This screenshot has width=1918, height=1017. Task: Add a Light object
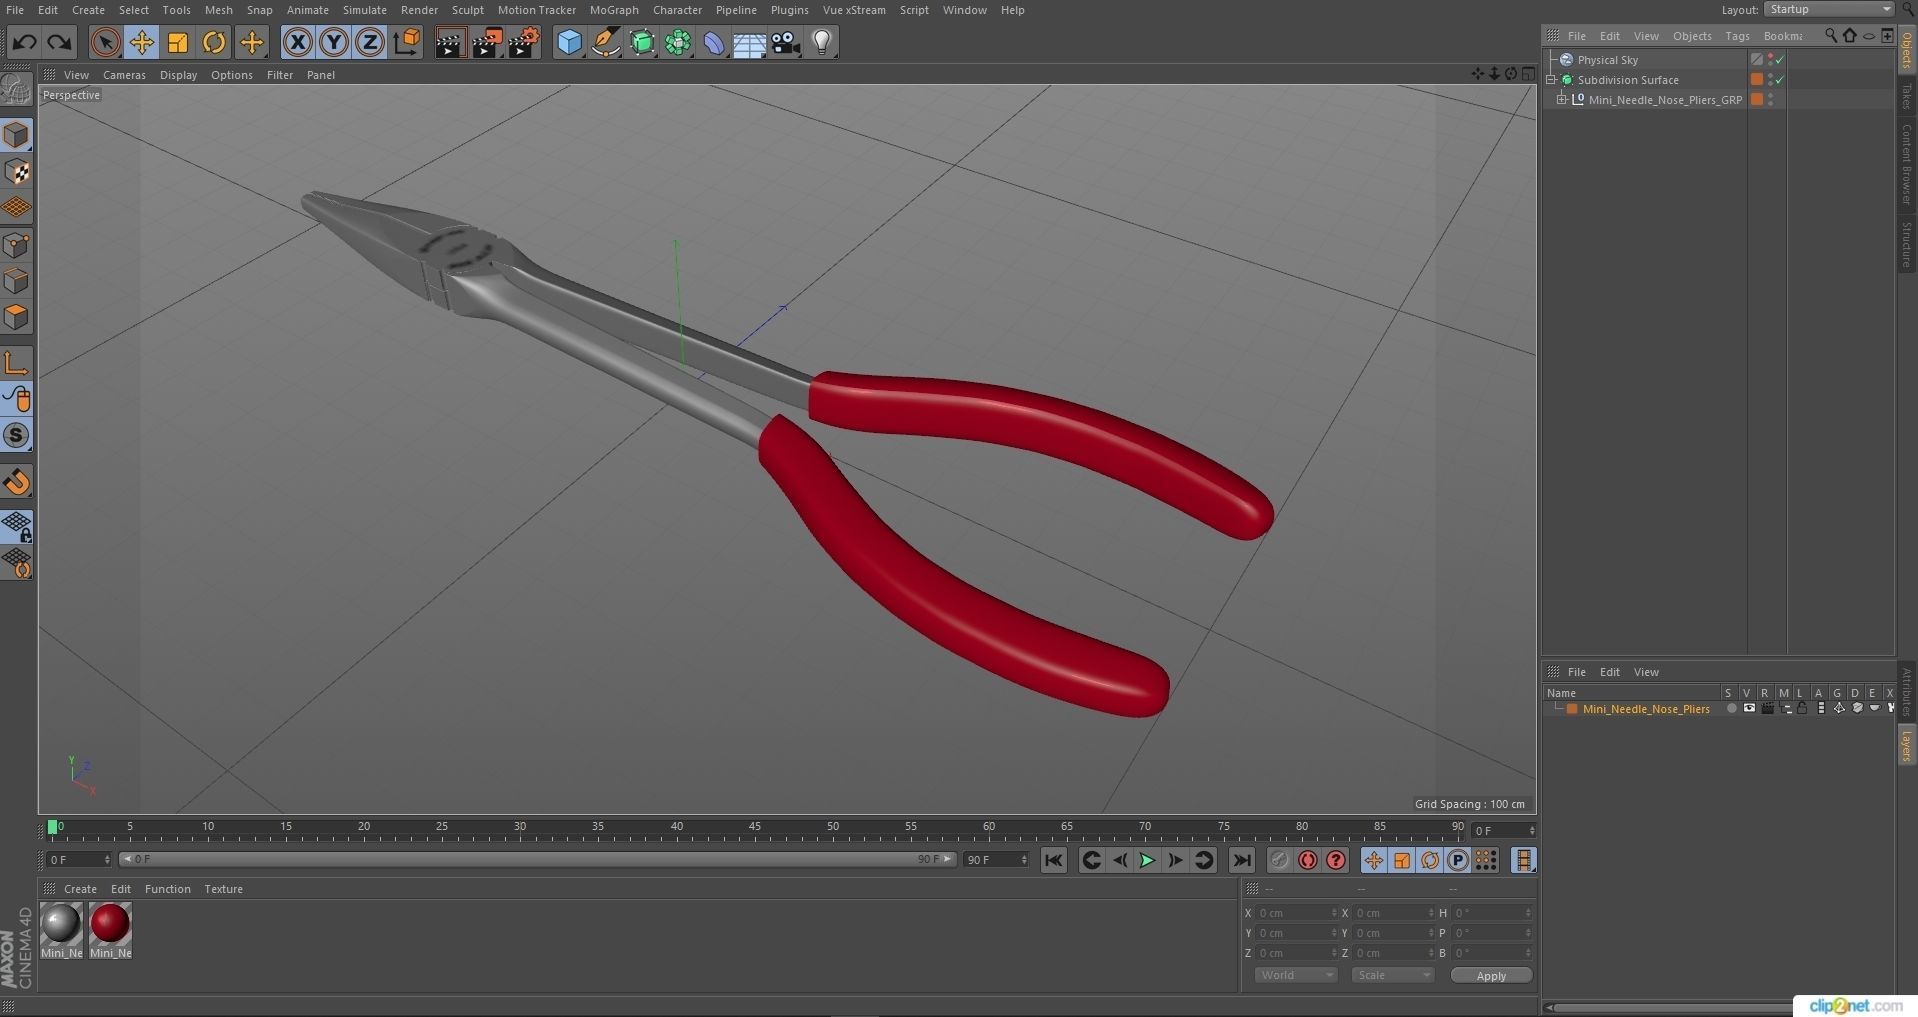point(822,42)
